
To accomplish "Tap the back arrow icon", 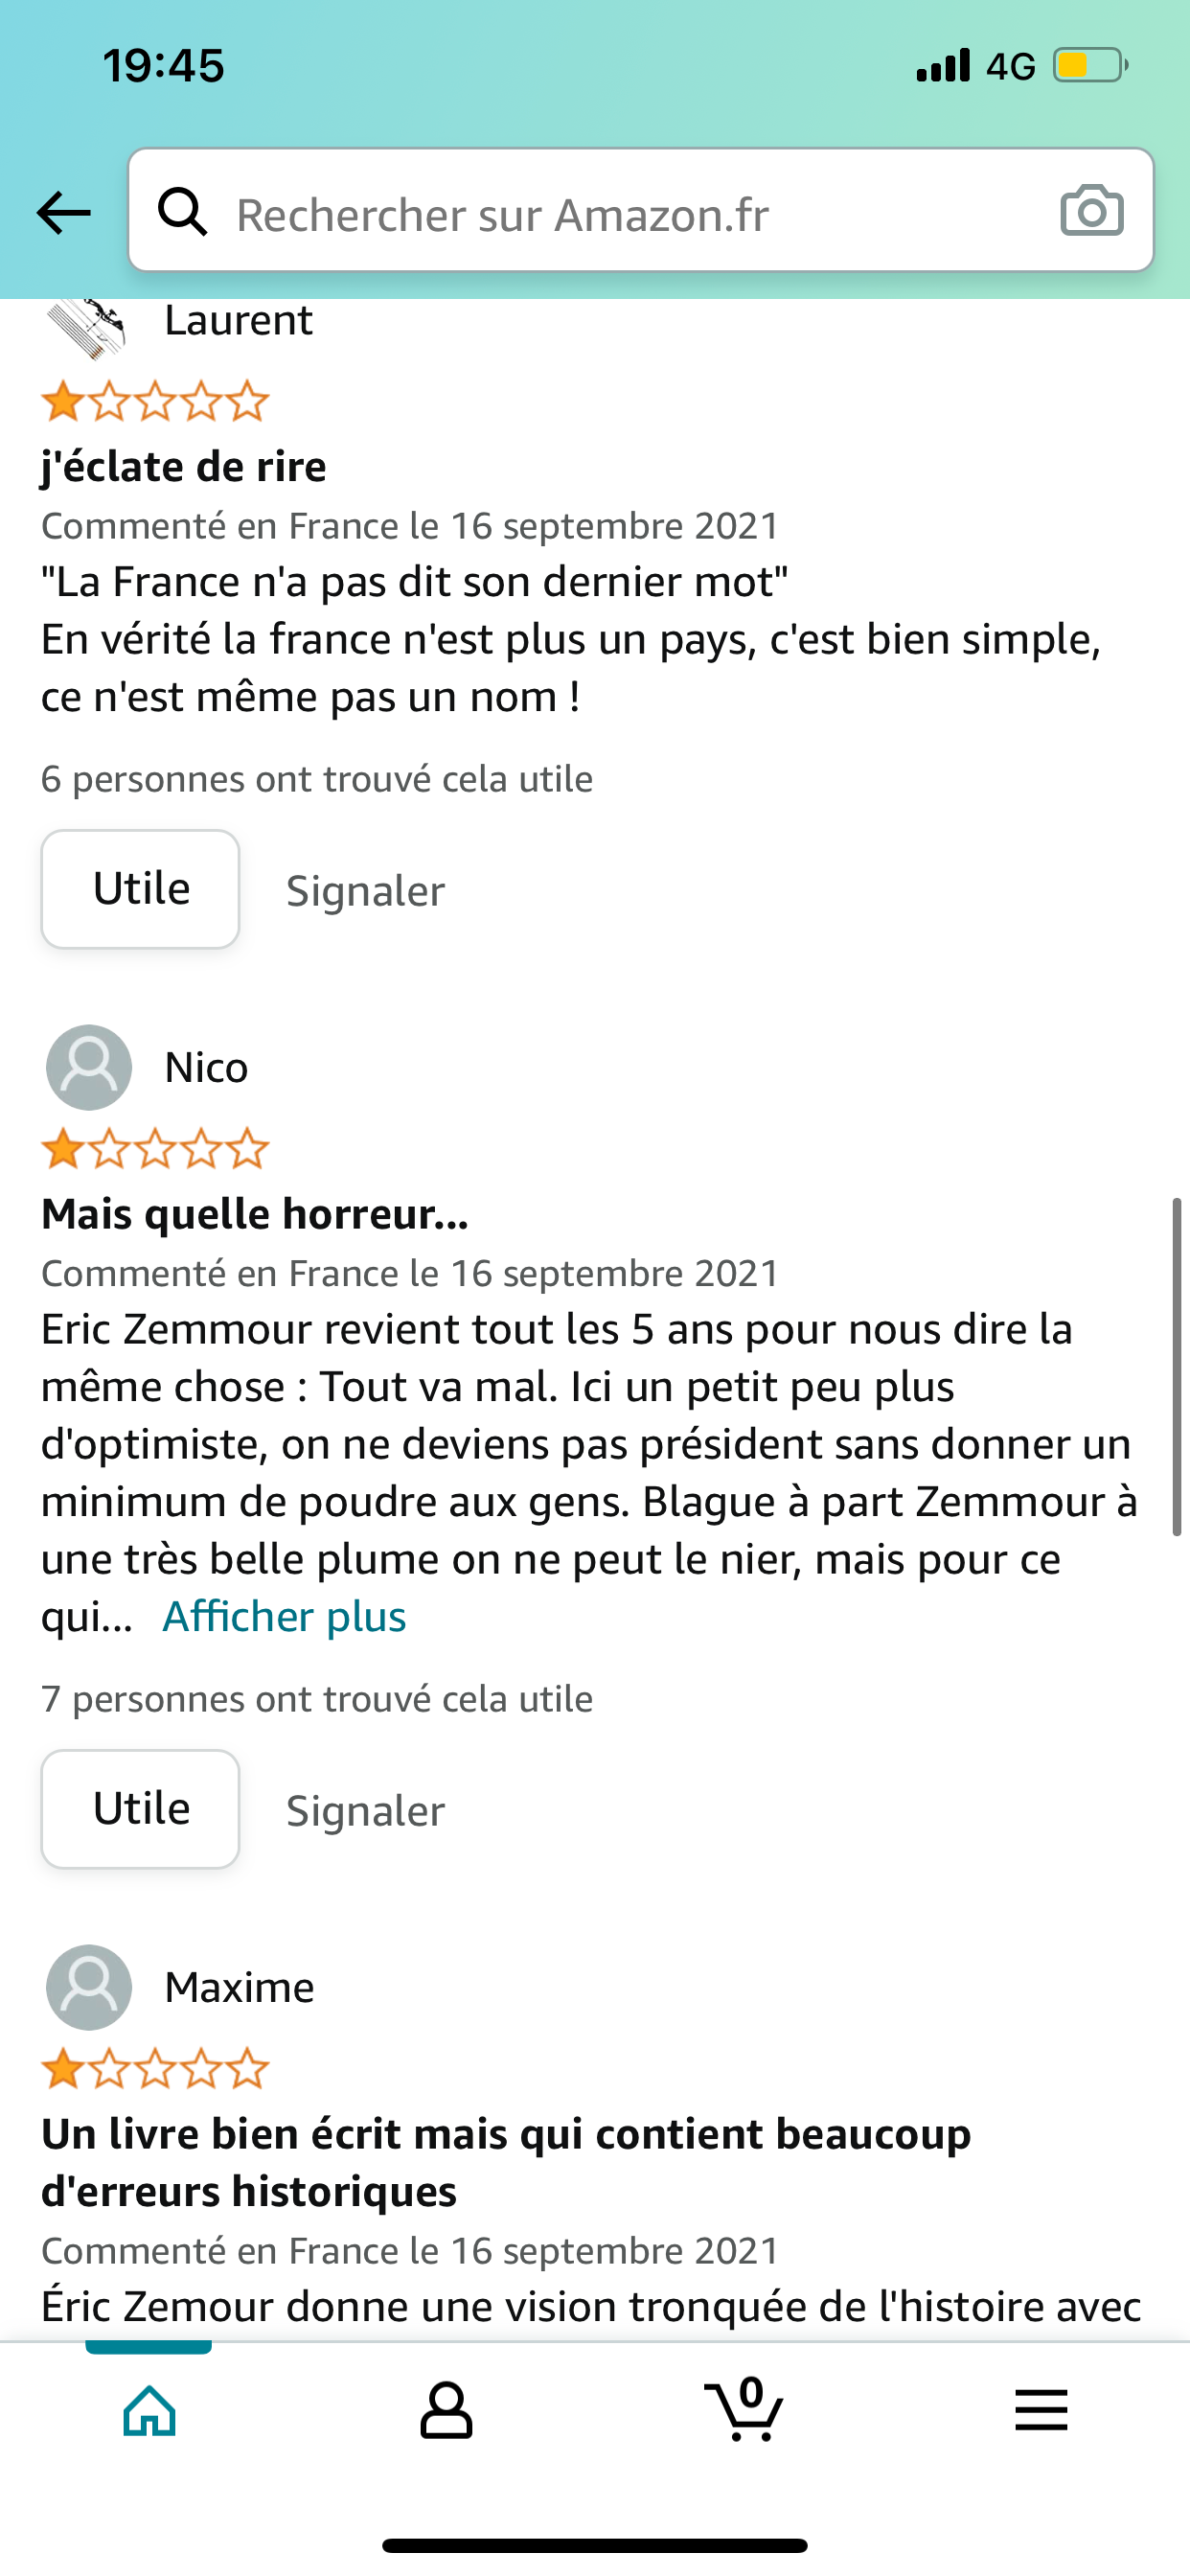I will pyautogui.click(x=63, y=213).
